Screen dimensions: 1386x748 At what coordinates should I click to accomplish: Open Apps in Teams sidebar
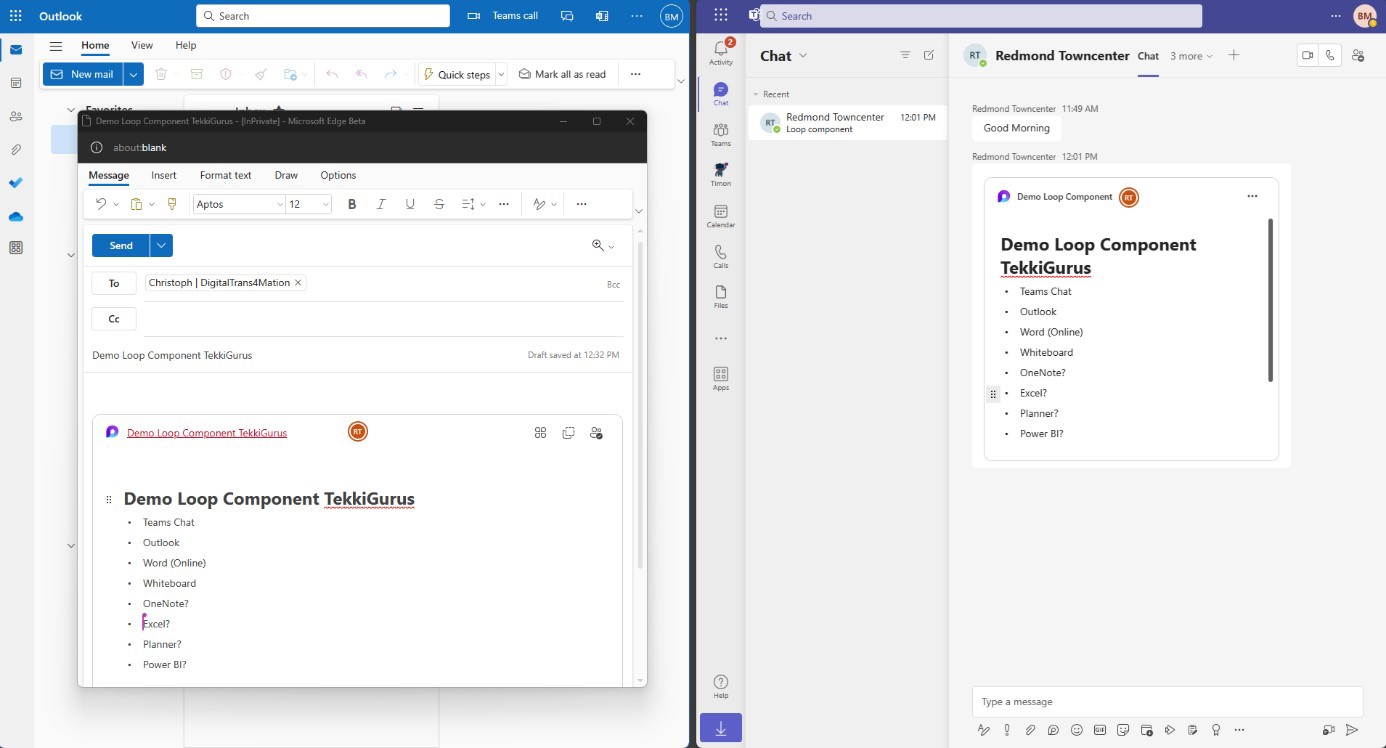(721, 379)
